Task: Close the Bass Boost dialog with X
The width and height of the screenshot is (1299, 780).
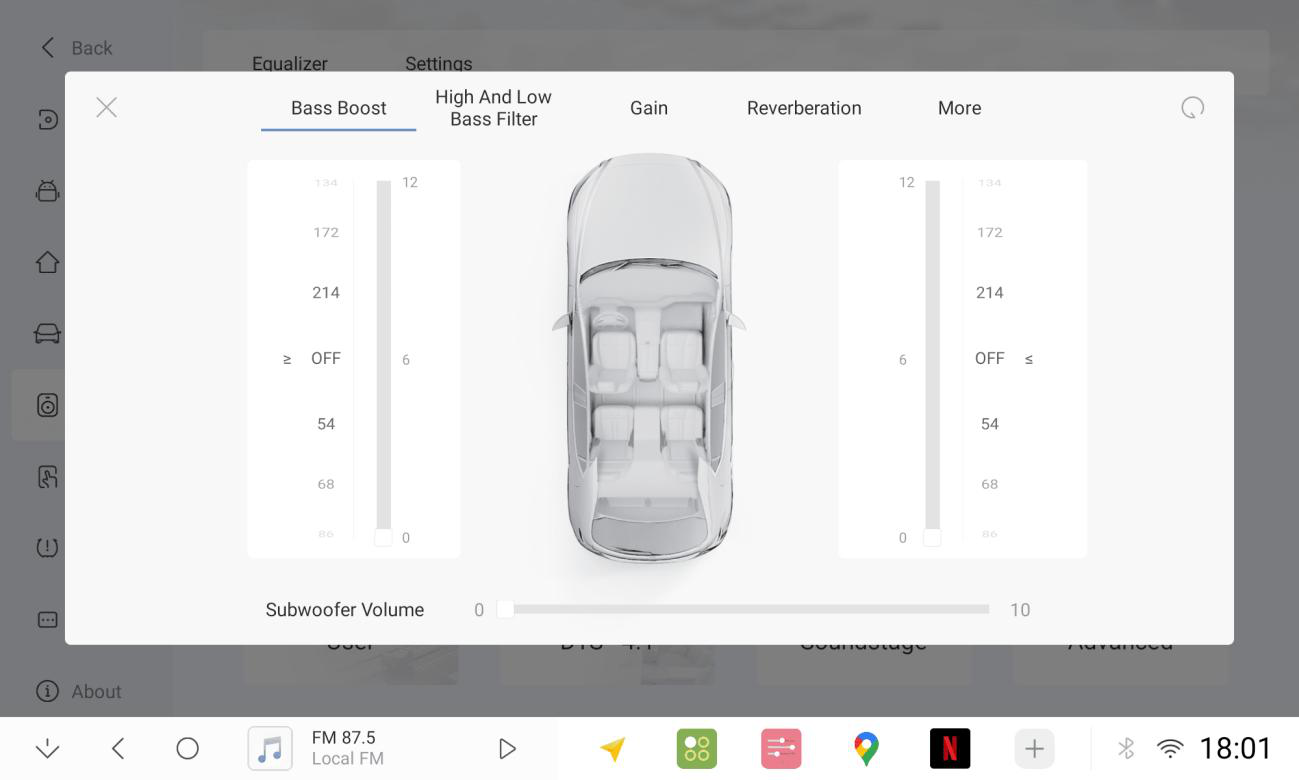Action: pyautogui.click(x=107, y=107)
